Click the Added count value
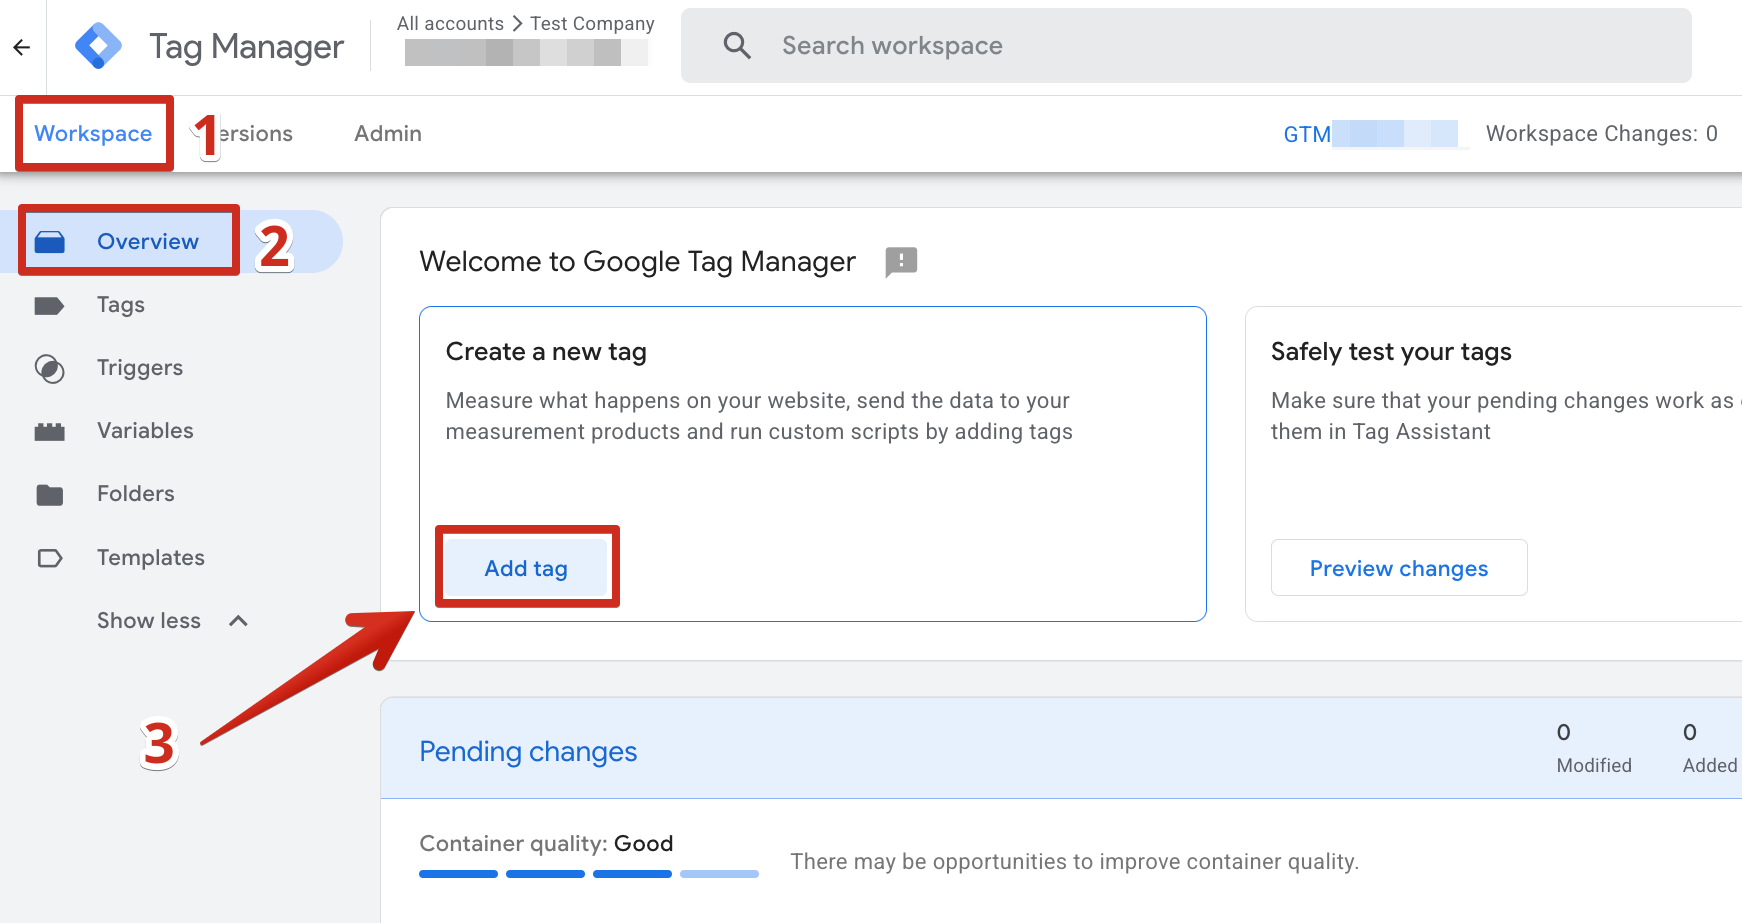The height and width of the screenshot is (923, 1742). point(1690,732)
